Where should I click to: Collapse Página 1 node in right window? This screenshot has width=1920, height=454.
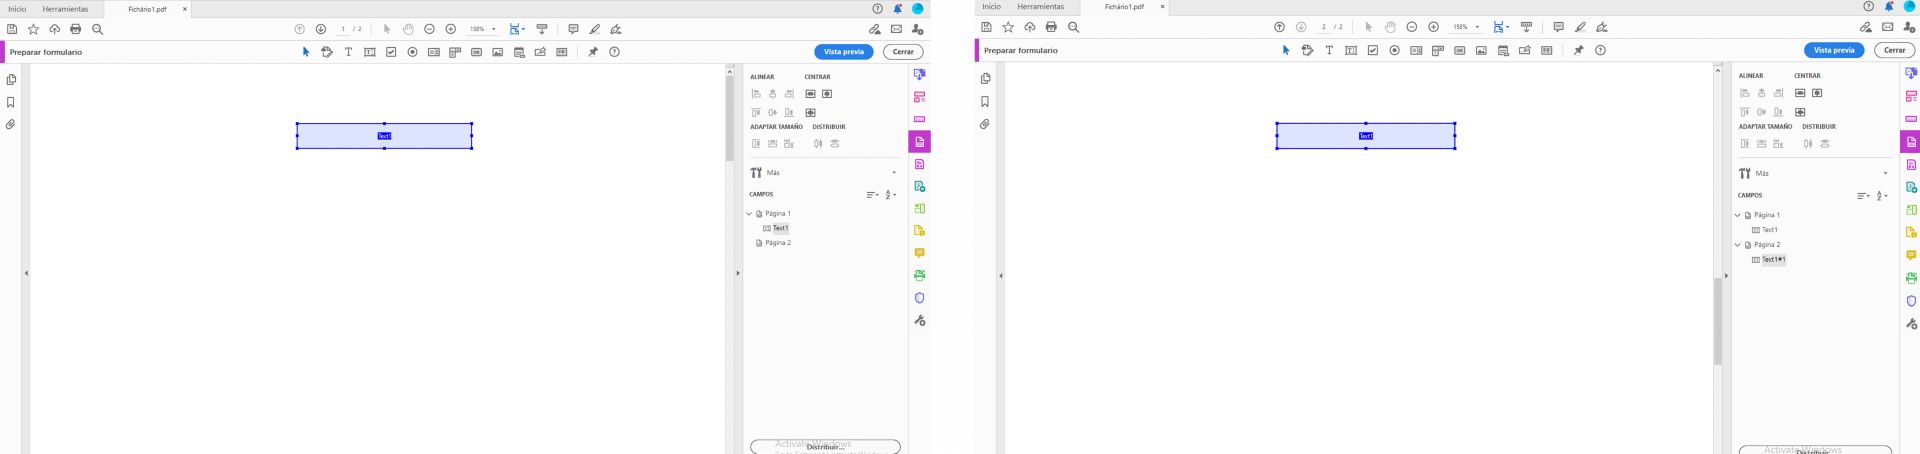(1738, 215)
